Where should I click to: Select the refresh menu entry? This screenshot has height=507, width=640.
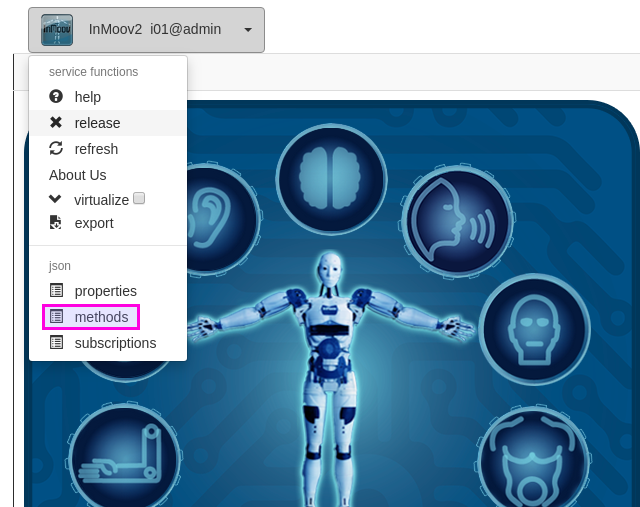pyautogui.click(x=96, y=149)
